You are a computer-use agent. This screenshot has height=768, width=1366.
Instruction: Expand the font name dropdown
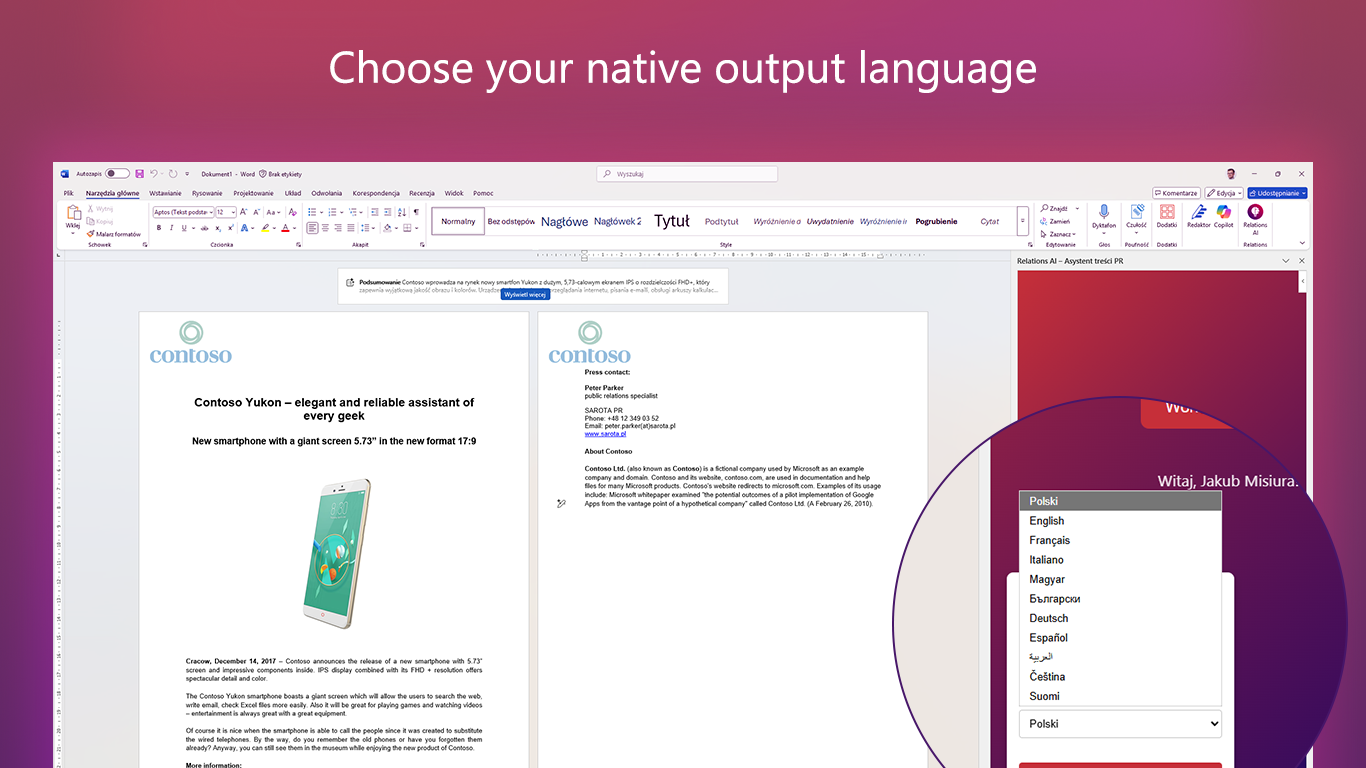(x=211, y=212)
